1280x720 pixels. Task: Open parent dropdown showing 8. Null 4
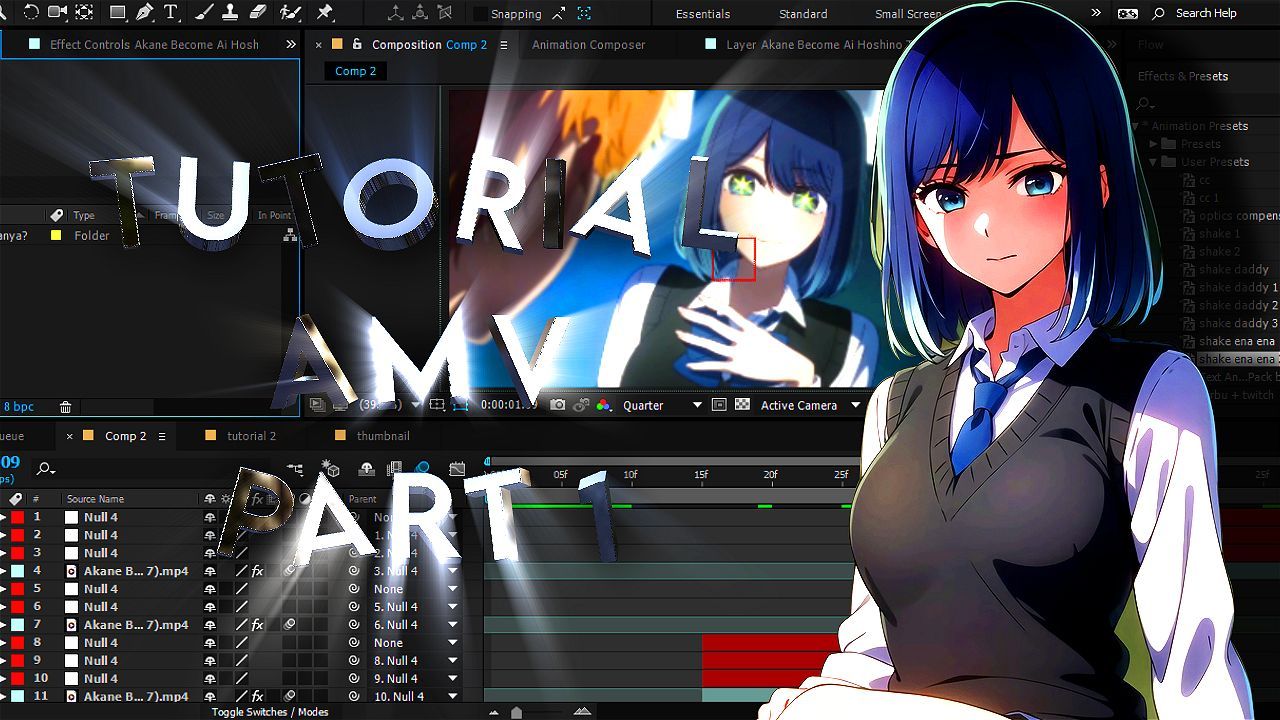coord(416,661)
